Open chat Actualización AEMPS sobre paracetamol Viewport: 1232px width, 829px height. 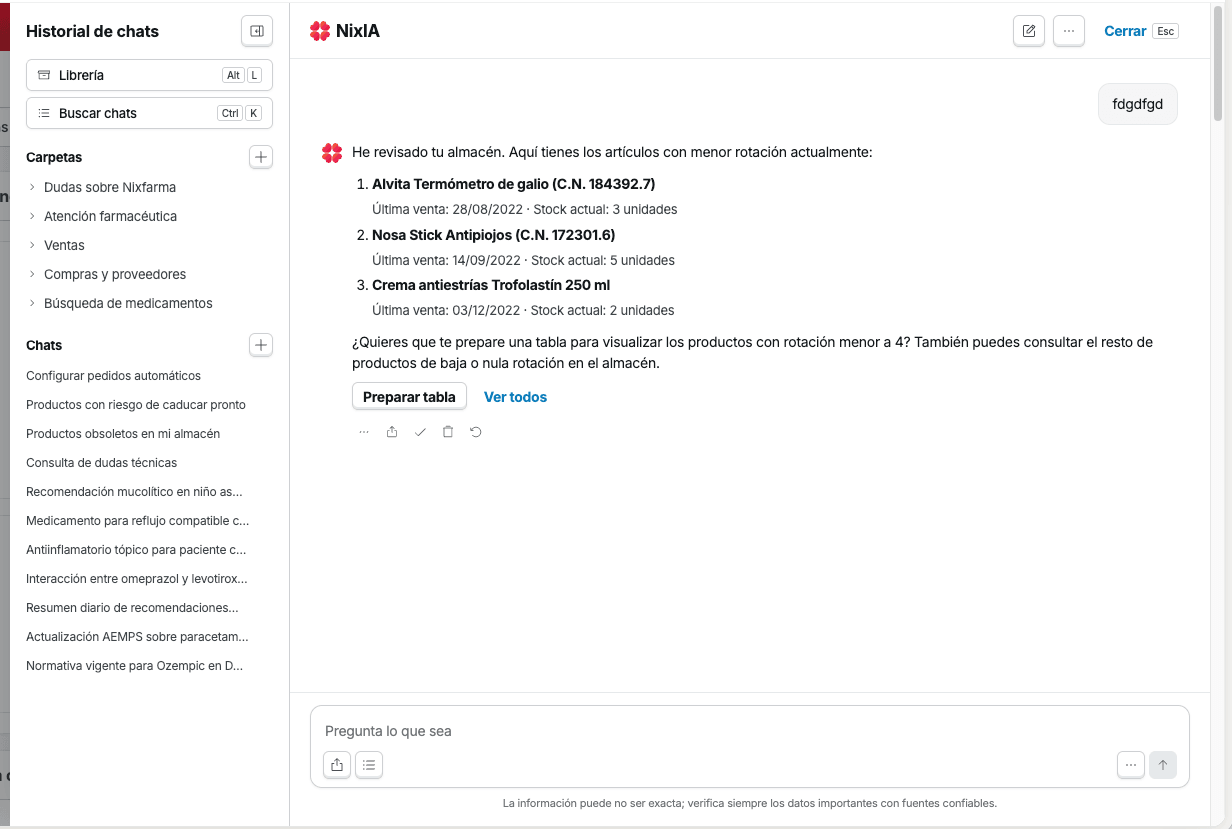point(138,637)
